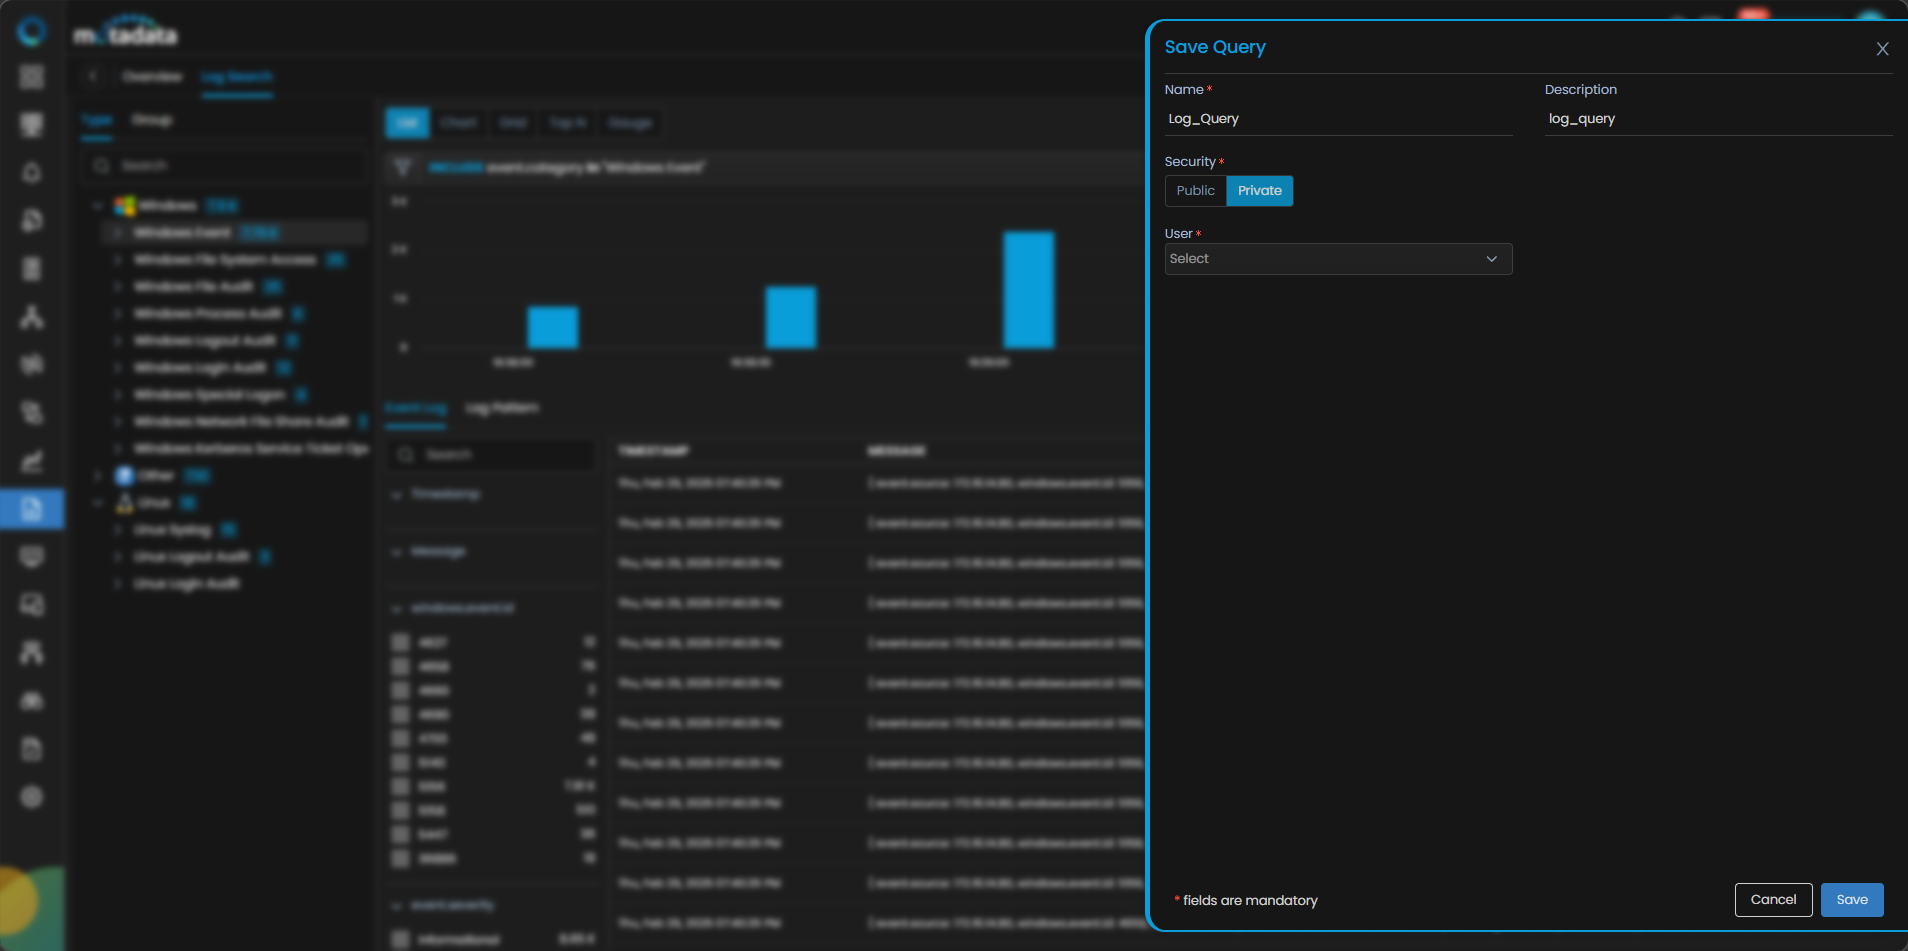Click the Name input field

click(1338, 119)
